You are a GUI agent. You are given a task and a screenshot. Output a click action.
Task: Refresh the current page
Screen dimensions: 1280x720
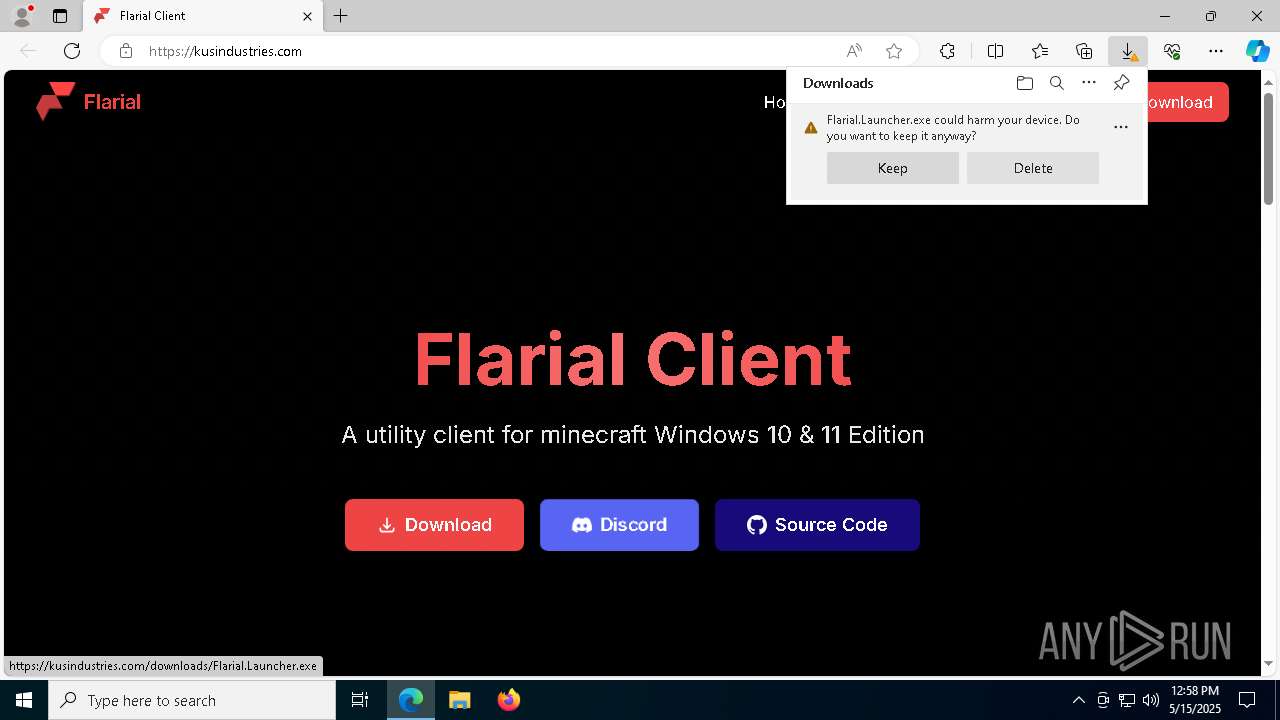pyautogui.click(x=72, y=51)
